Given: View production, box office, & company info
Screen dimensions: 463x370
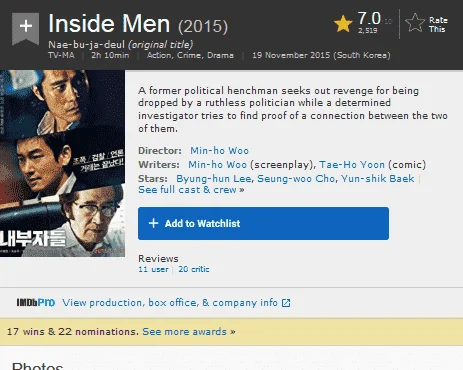Looking at the screenshot, I should click(x=170, y=303).
